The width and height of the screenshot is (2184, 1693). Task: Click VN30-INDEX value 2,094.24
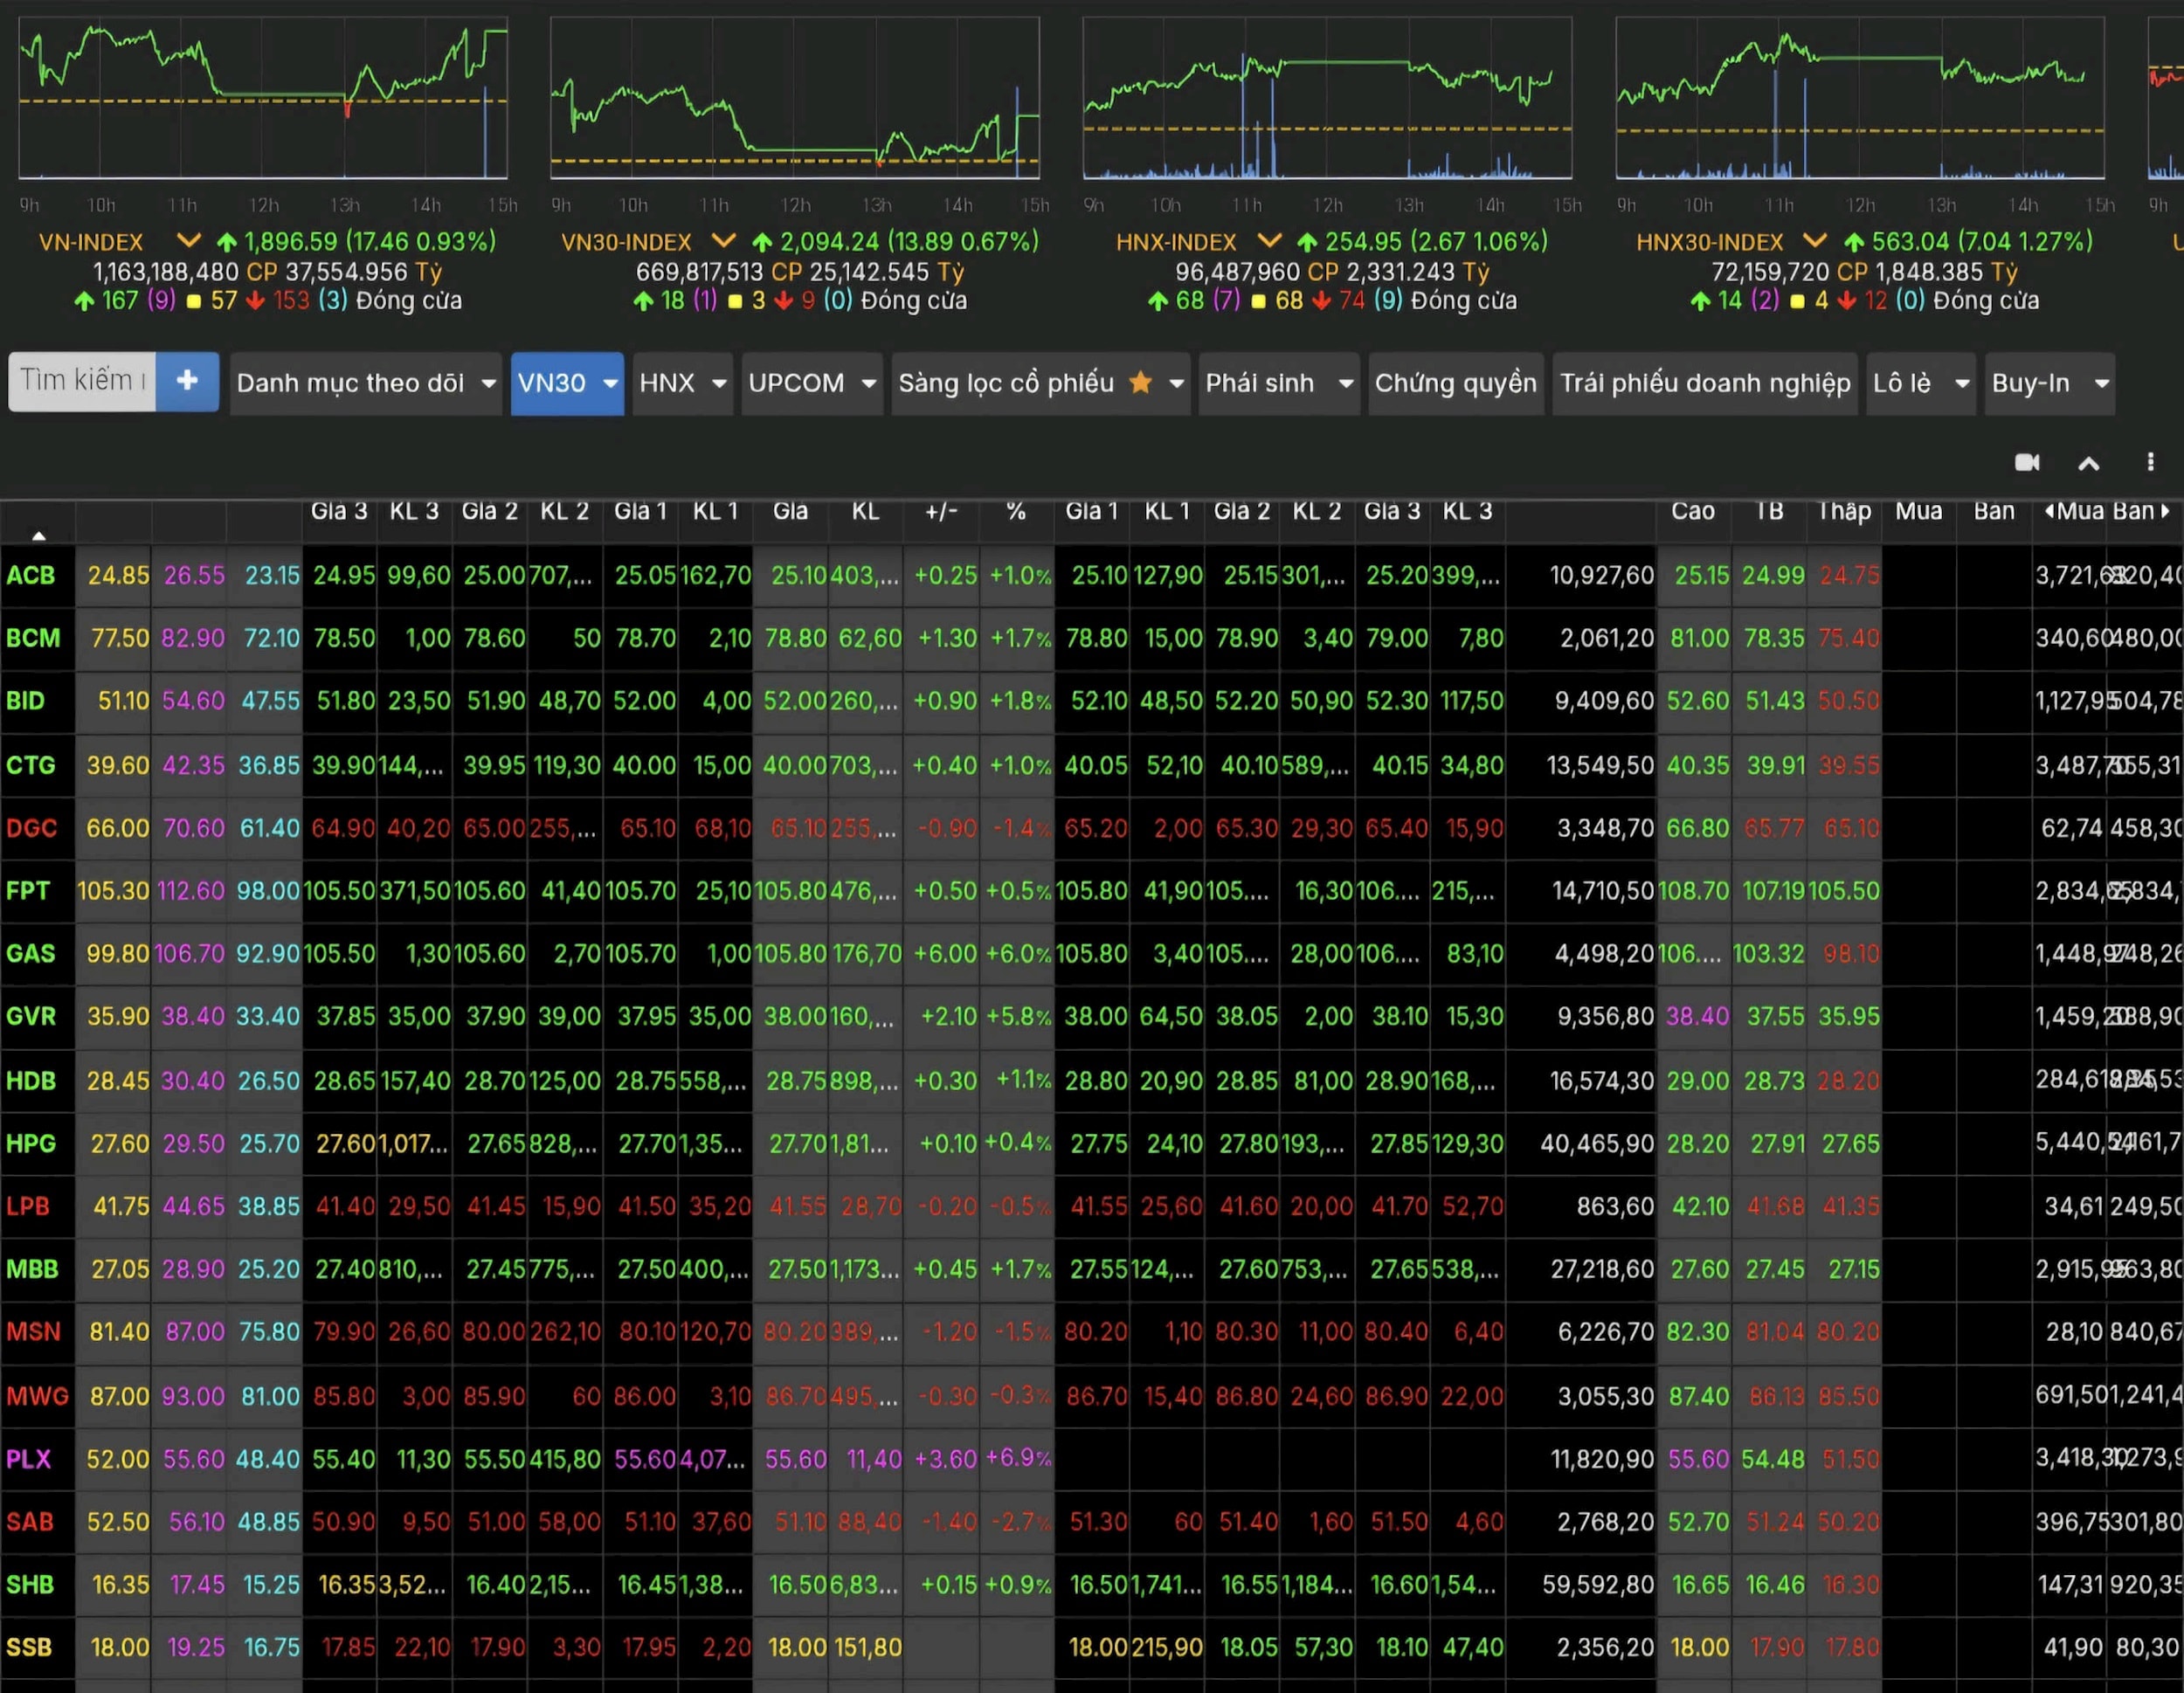click(x=828, y=241)
